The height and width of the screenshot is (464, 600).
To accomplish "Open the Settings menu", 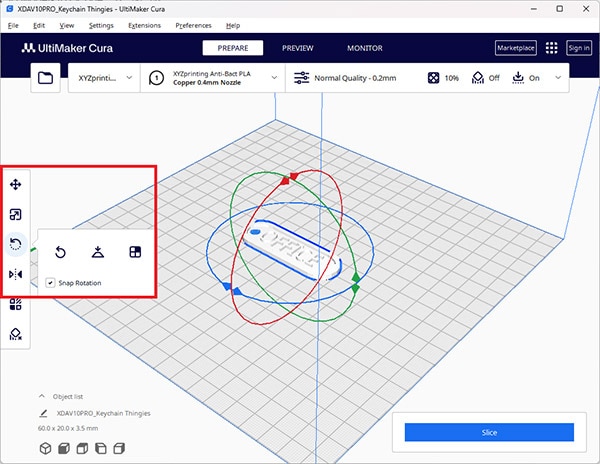I will [x=101, y=26].
